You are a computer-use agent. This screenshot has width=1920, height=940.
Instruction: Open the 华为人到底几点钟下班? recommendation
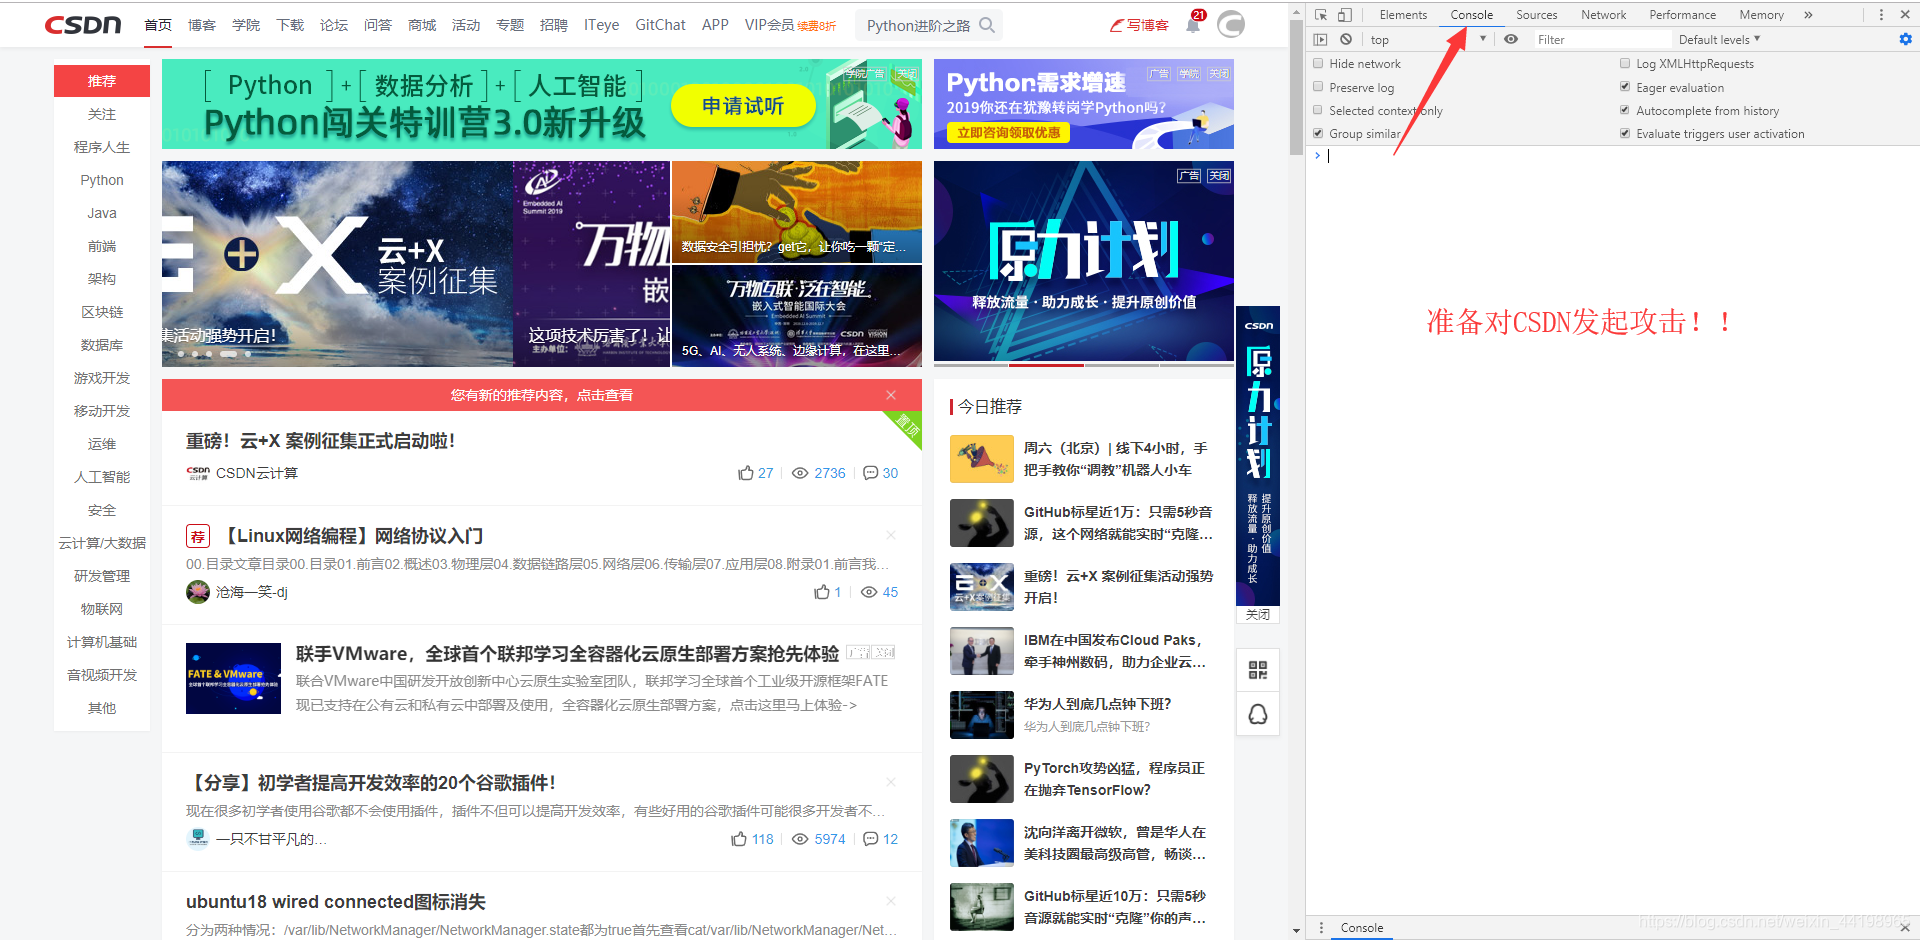1098,704
